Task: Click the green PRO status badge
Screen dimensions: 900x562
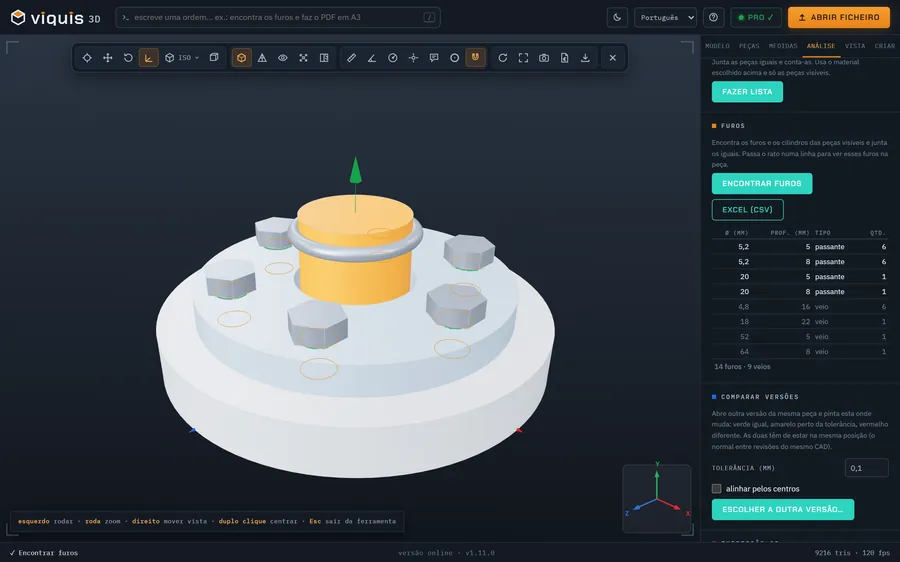Action: [x=756, y=17]
